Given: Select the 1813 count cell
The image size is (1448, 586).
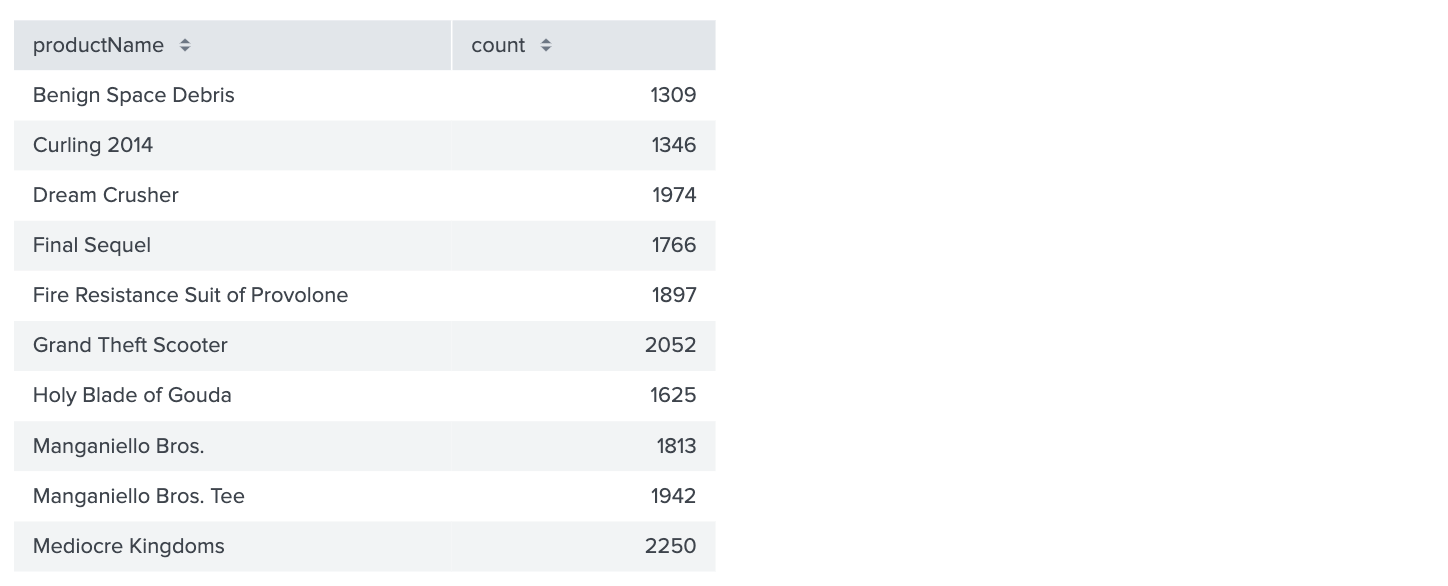Looking at the screenshot, I should click(676, 446).
